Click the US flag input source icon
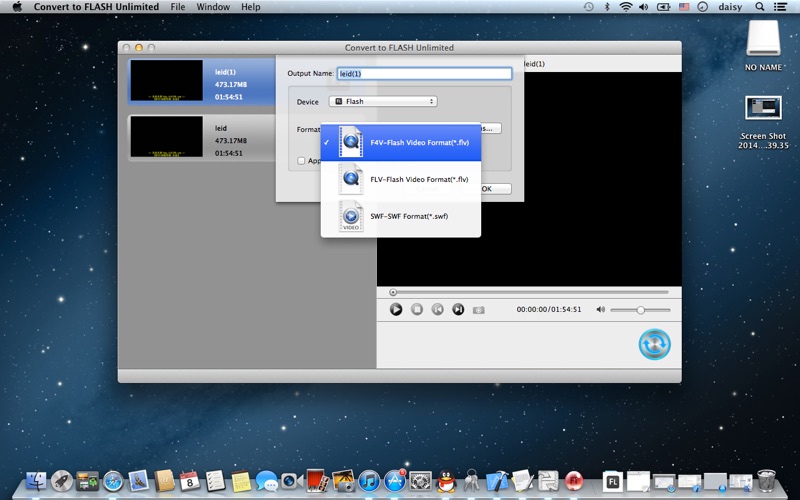This screenshot has width=800, height=500. pyautogui.click(x=684, y=7)
